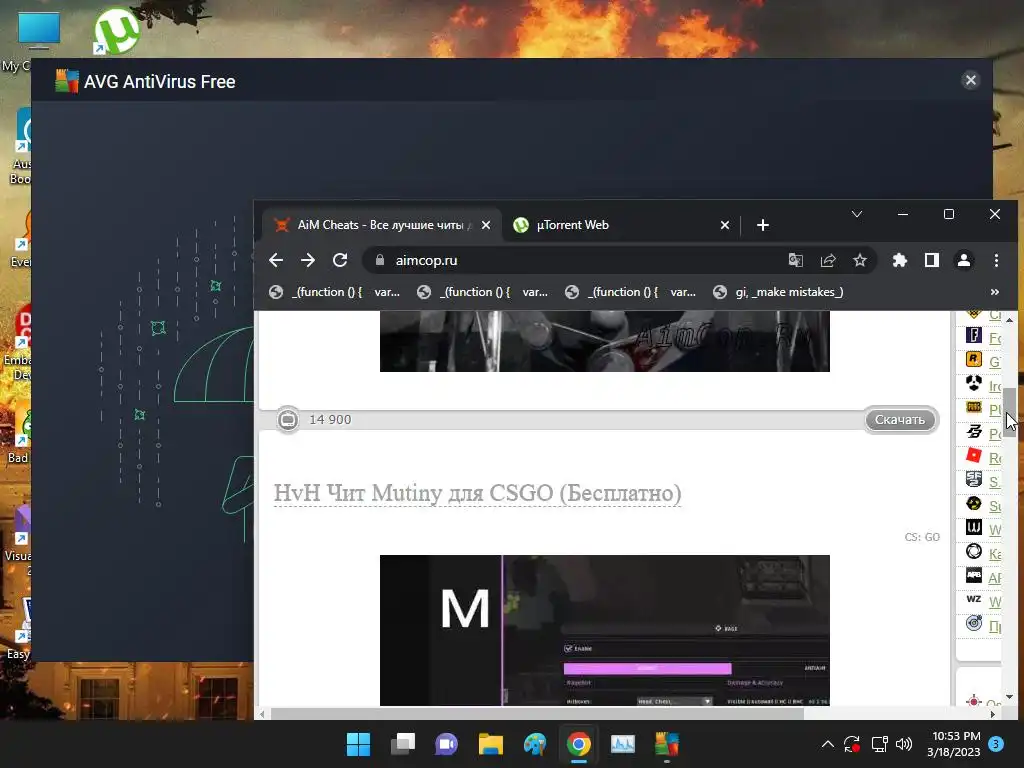Open the Chrome Extensions puzzle menu
1024x768 pixels.
click(x=900, y=261)
